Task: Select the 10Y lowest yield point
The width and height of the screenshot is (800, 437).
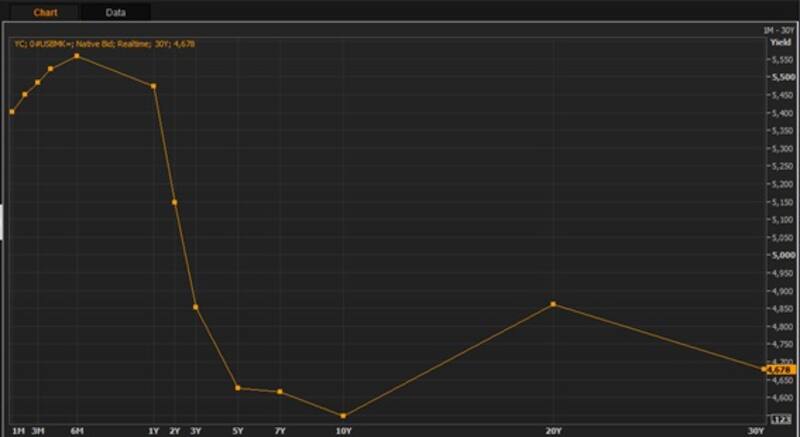Action: (343, 415)
